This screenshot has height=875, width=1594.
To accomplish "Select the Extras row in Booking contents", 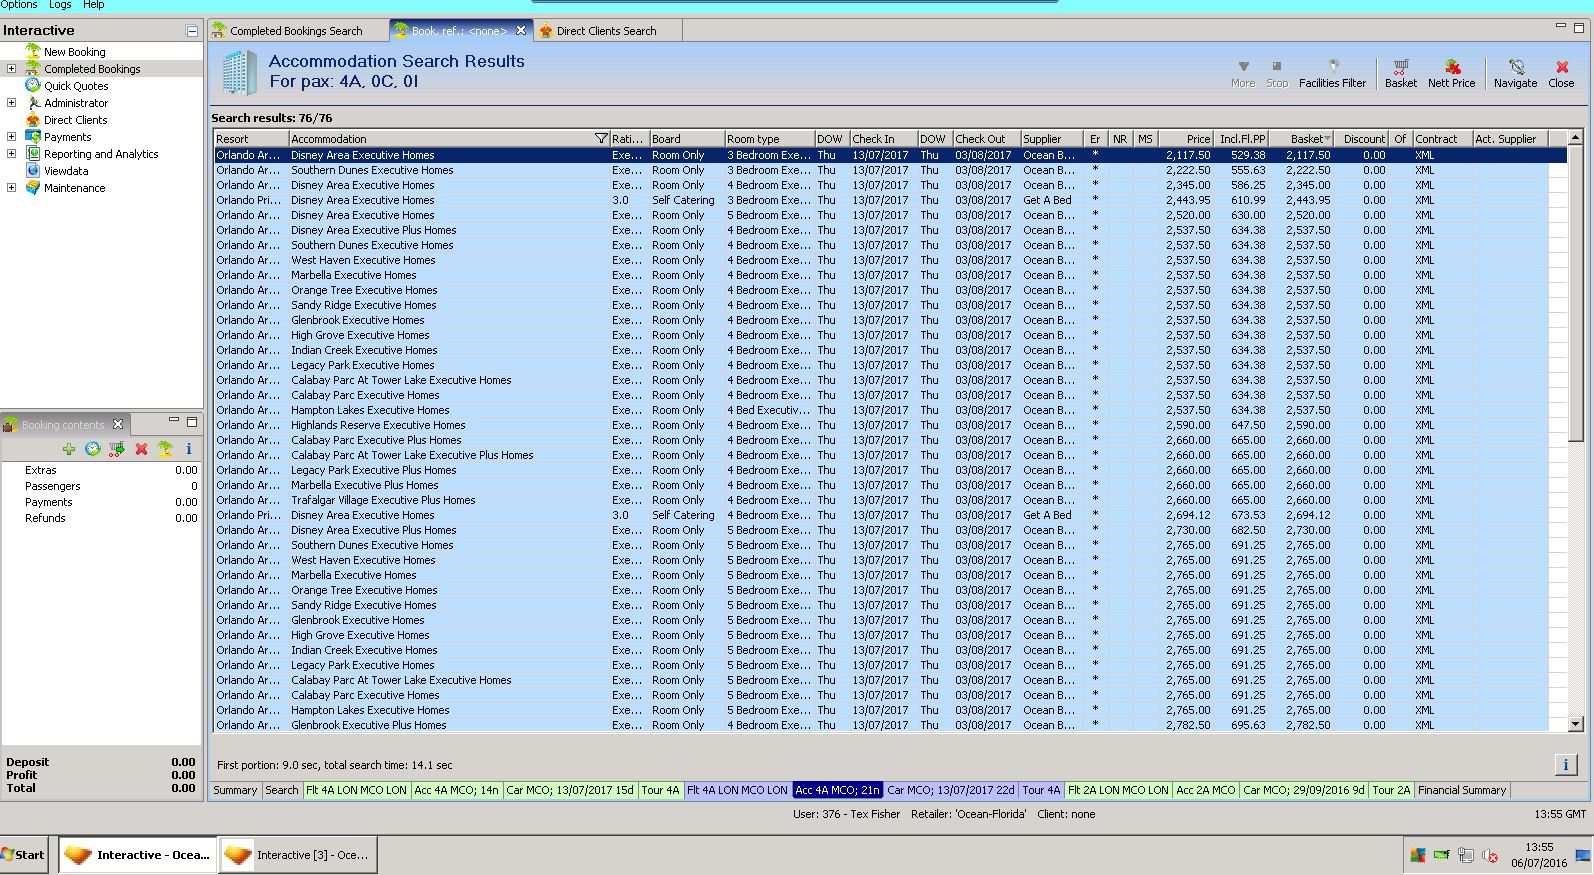I will click(x=101, y=470).
